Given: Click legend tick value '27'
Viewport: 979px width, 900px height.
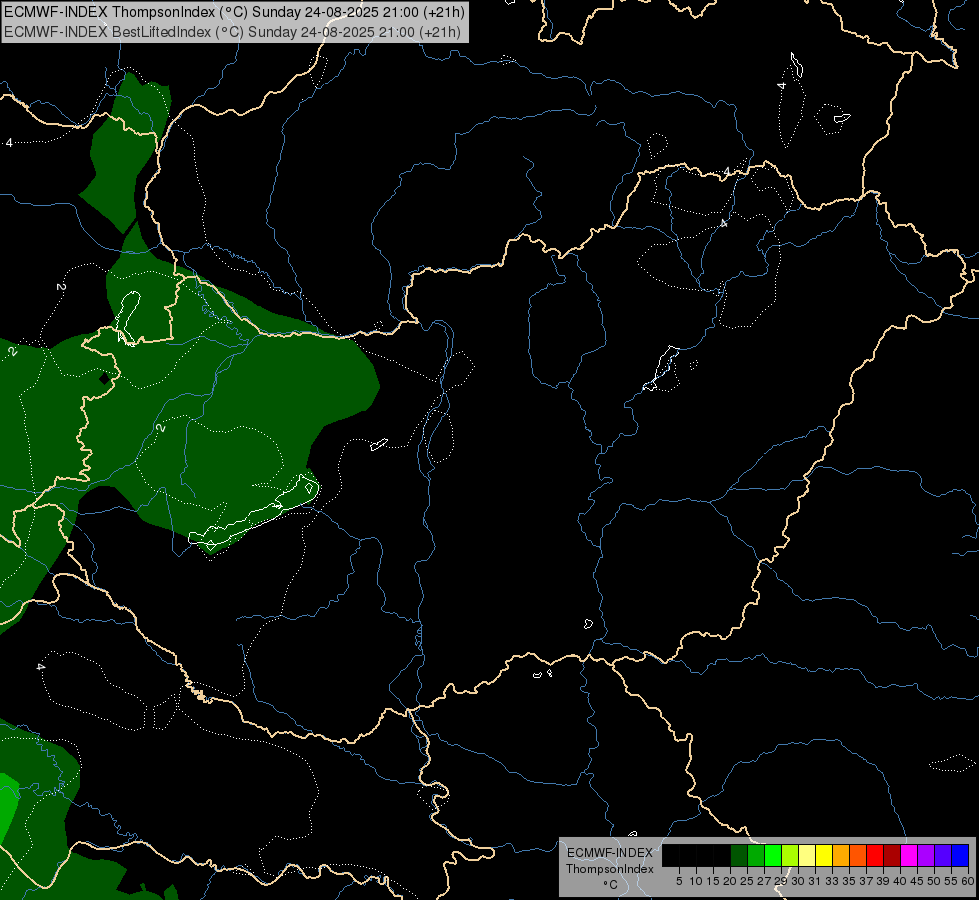Looking at the screenshot, I should [x=764, y=881].
